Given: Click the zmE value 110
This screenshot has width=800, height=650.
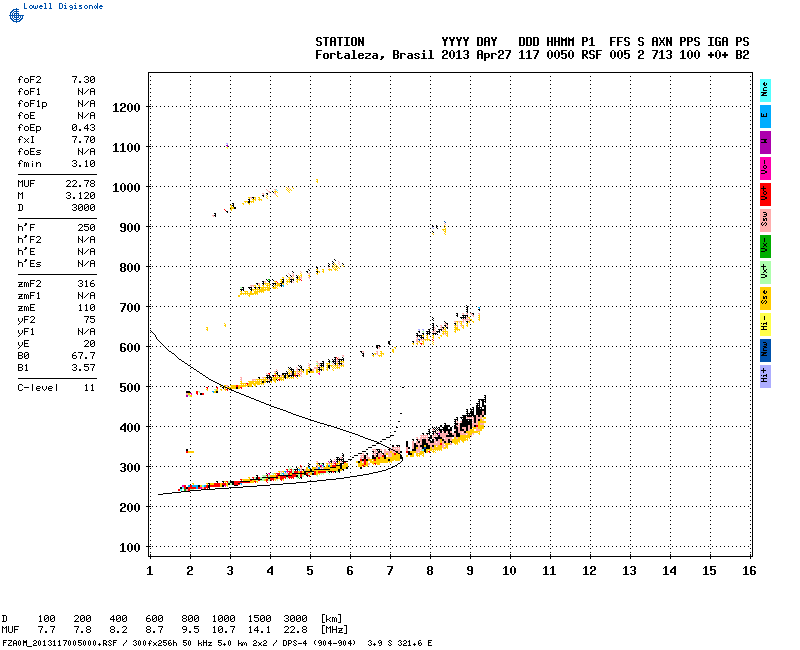Looking at the screenshot, I should click(x=86, y=308).
